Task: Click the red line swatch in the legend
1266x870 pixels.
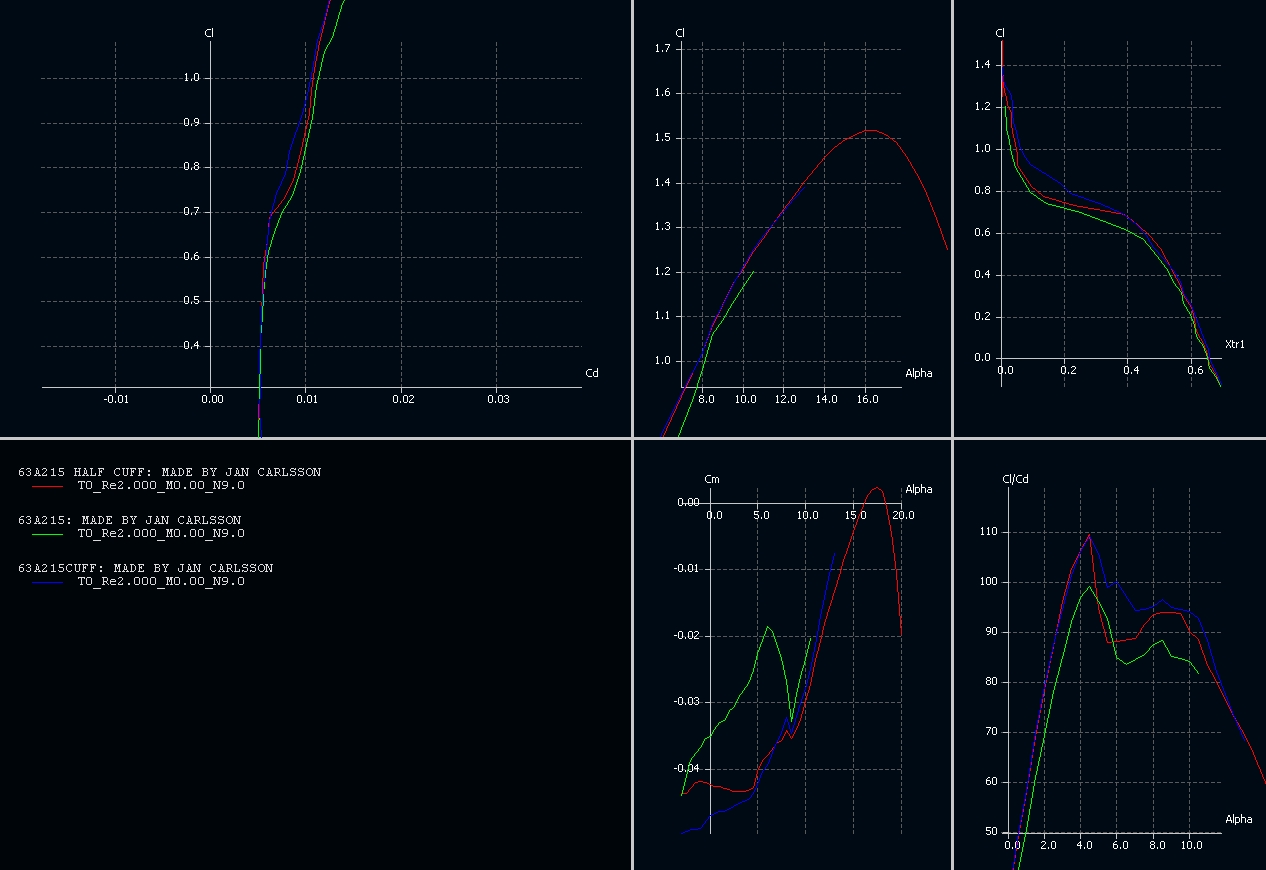Action: pyautogui.click(x=47, y=486)
